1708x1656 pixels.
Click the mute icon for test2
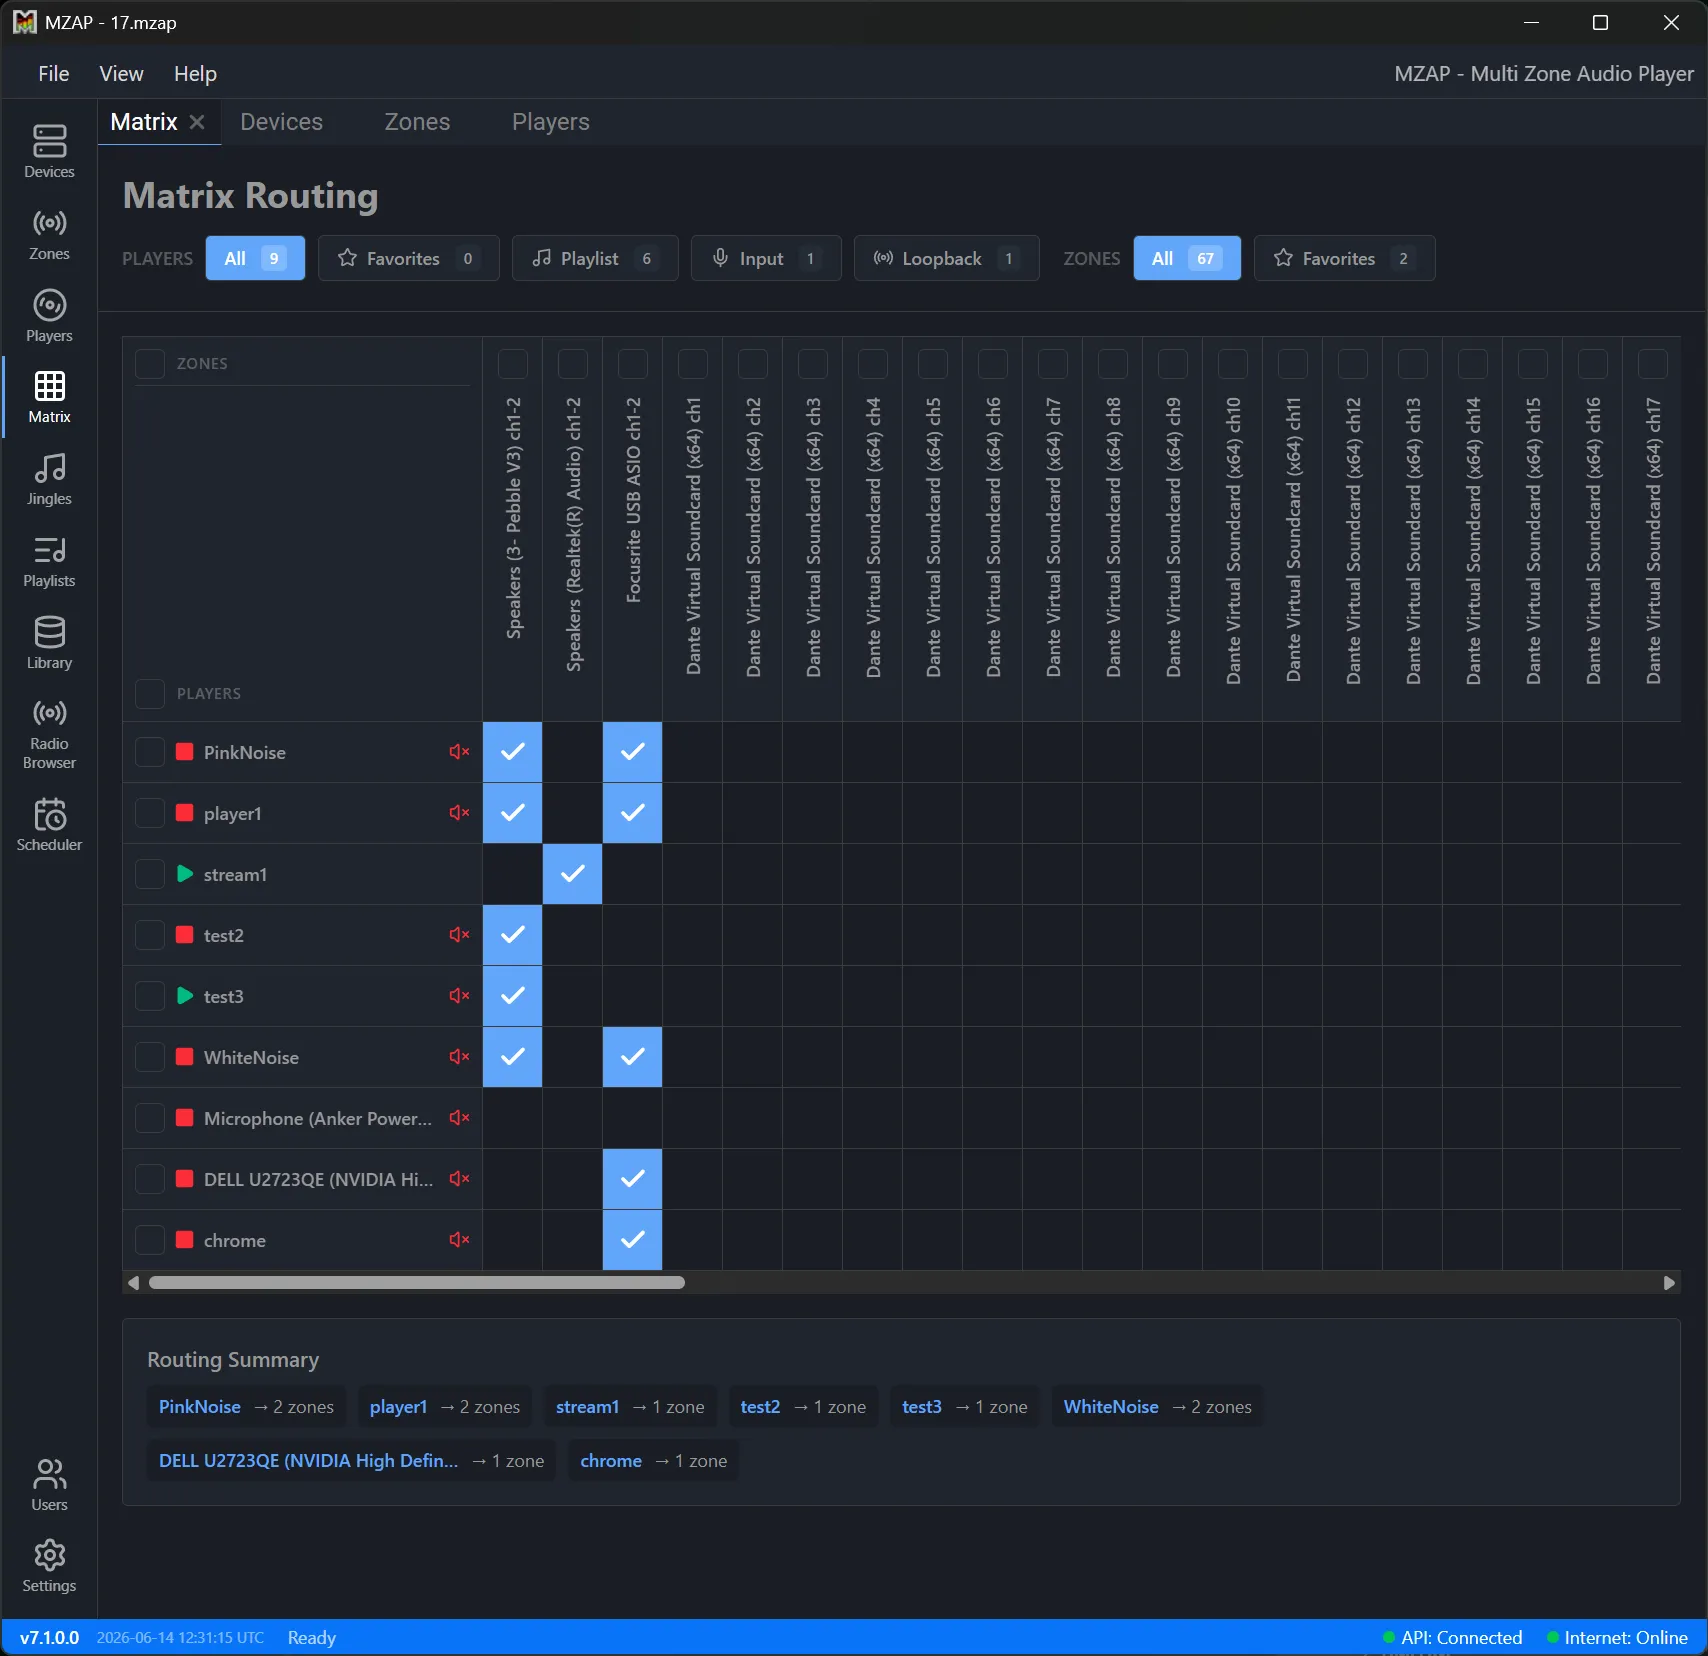point(459,935)
